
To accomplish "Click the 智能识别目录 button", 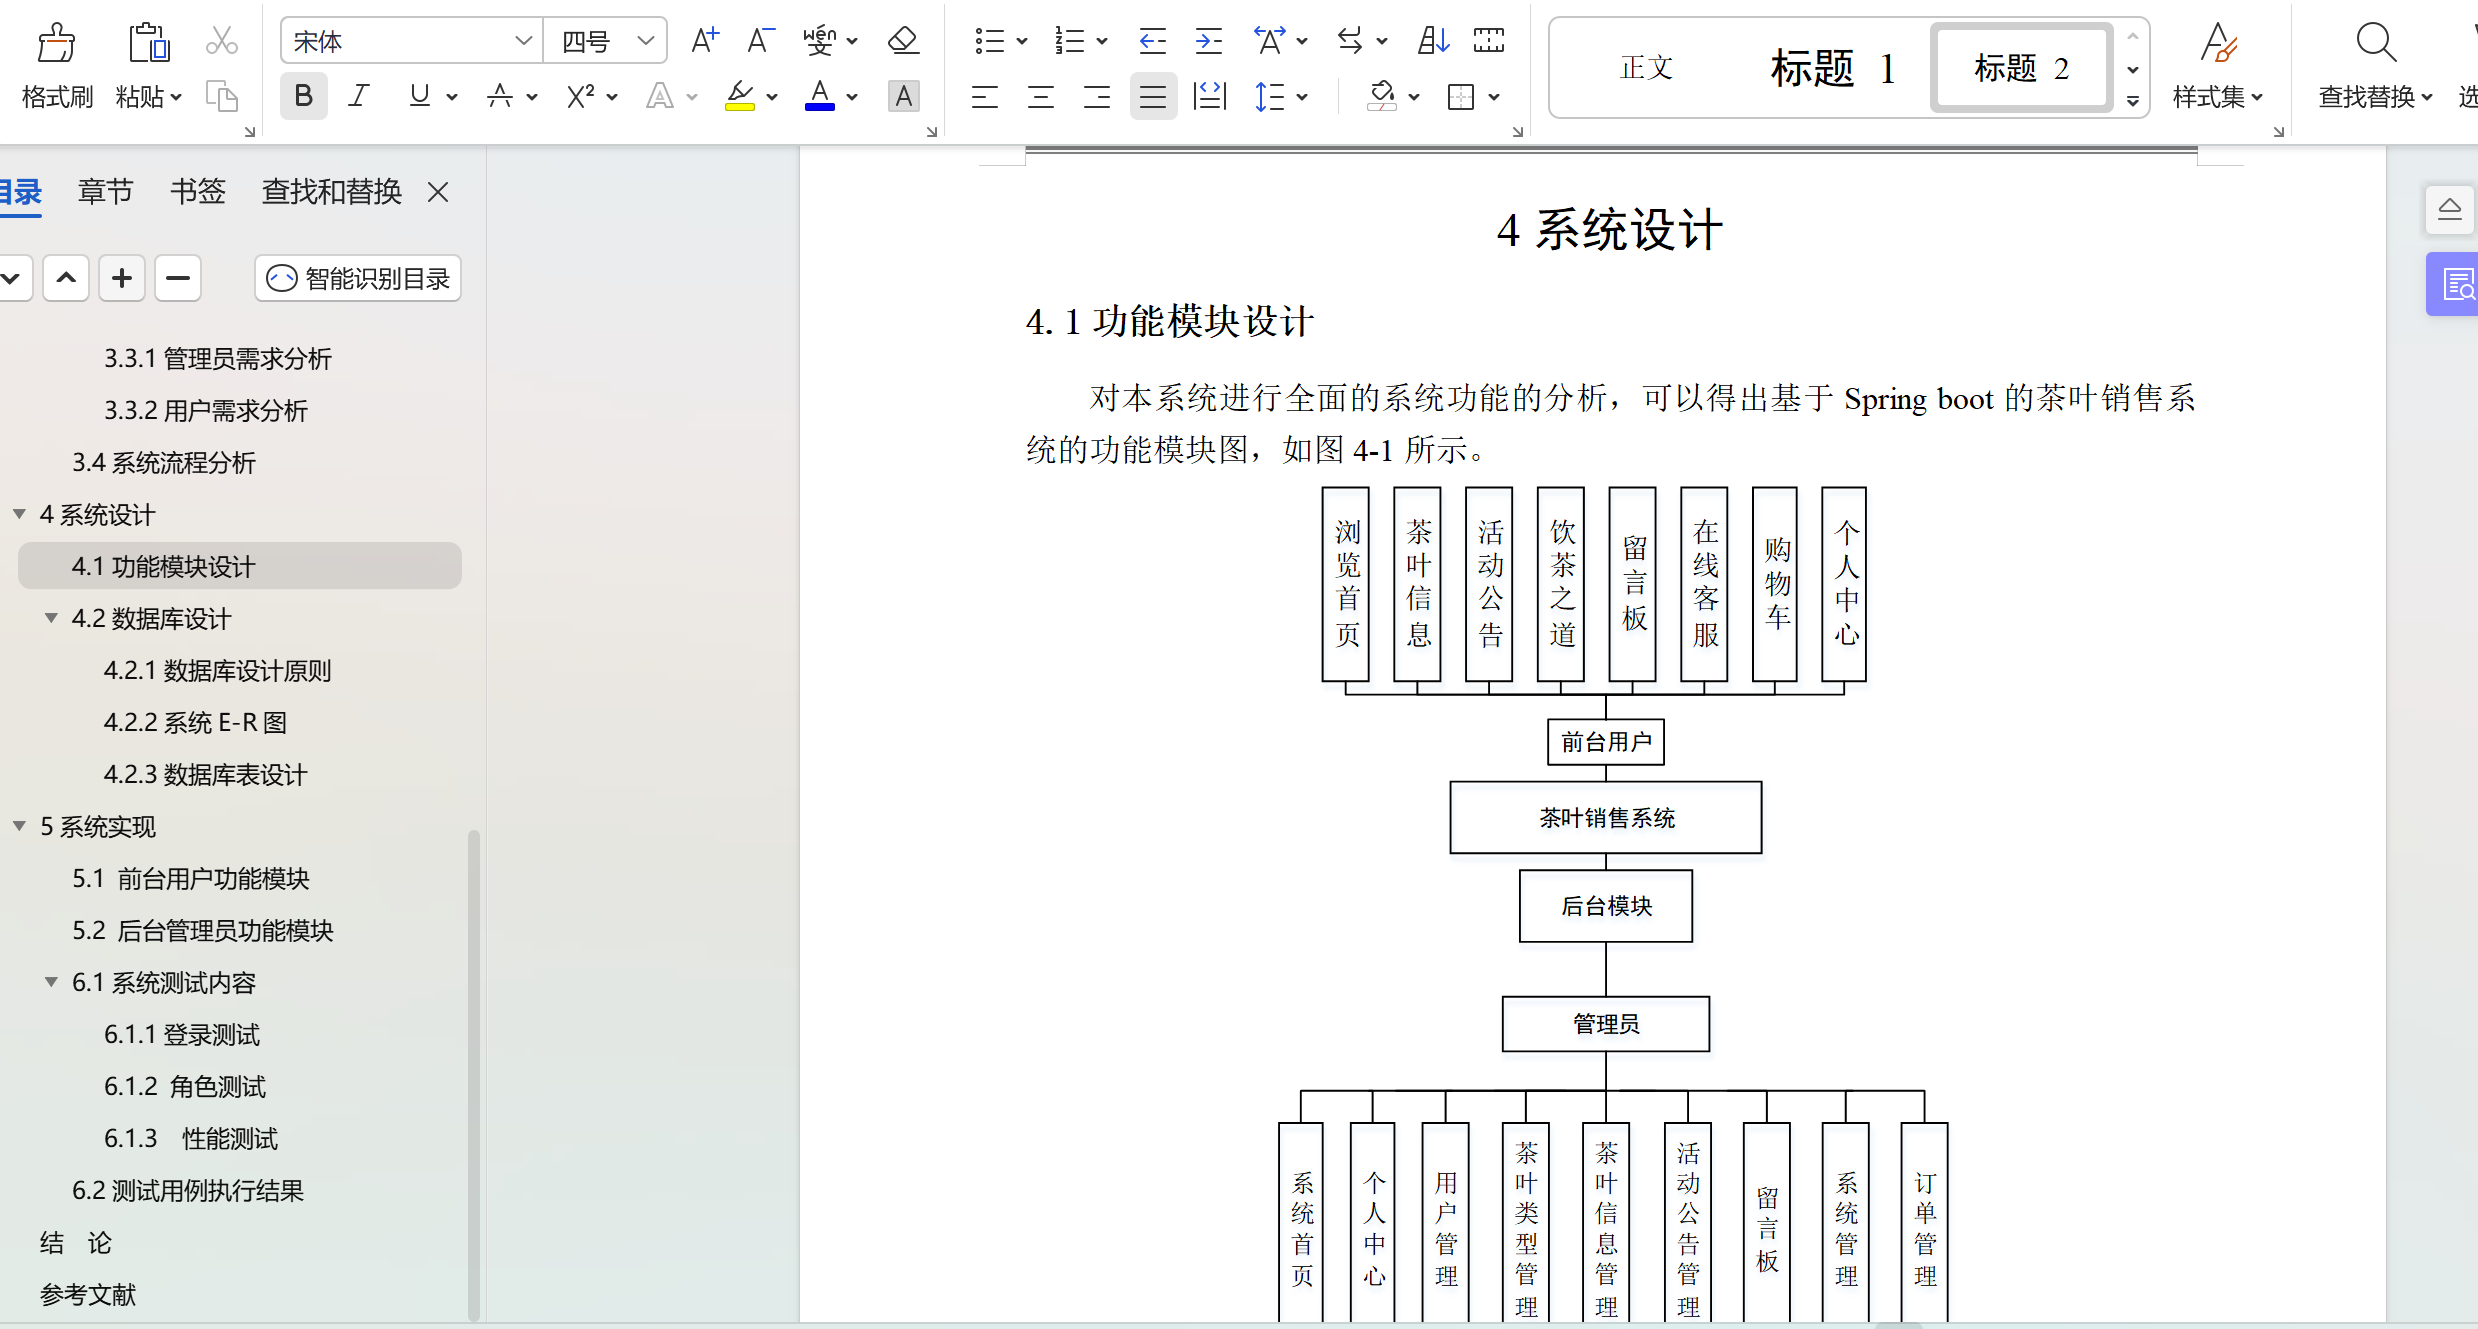I will point(358,278).
